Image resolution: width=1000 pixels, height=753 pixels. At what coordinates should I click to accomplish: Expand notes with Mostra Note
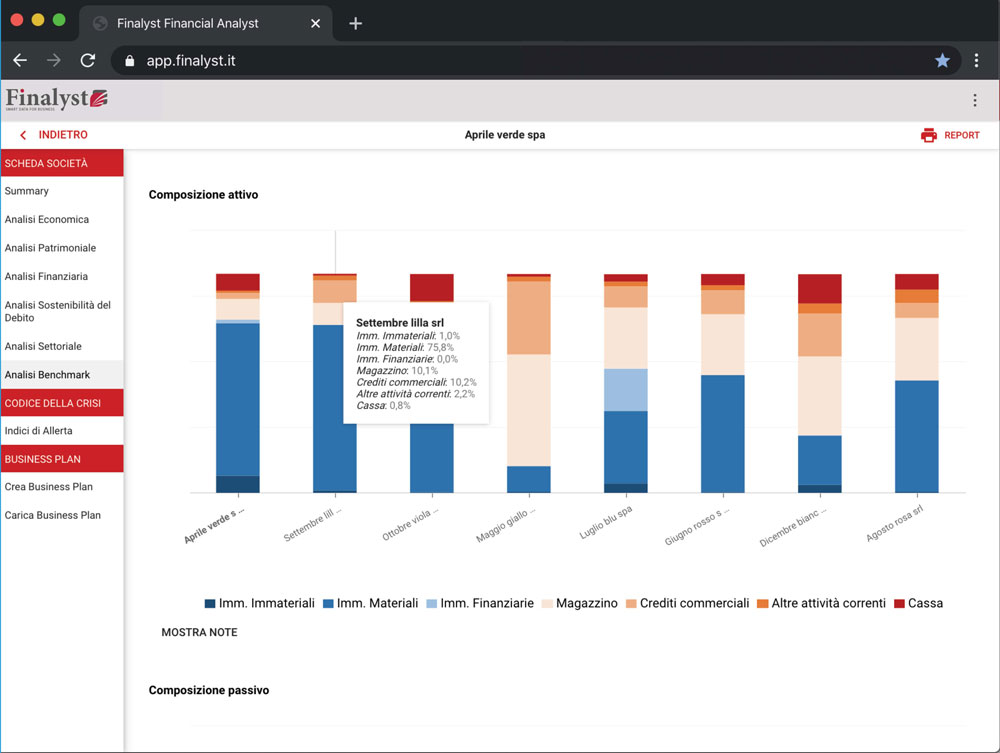(199, 632)
